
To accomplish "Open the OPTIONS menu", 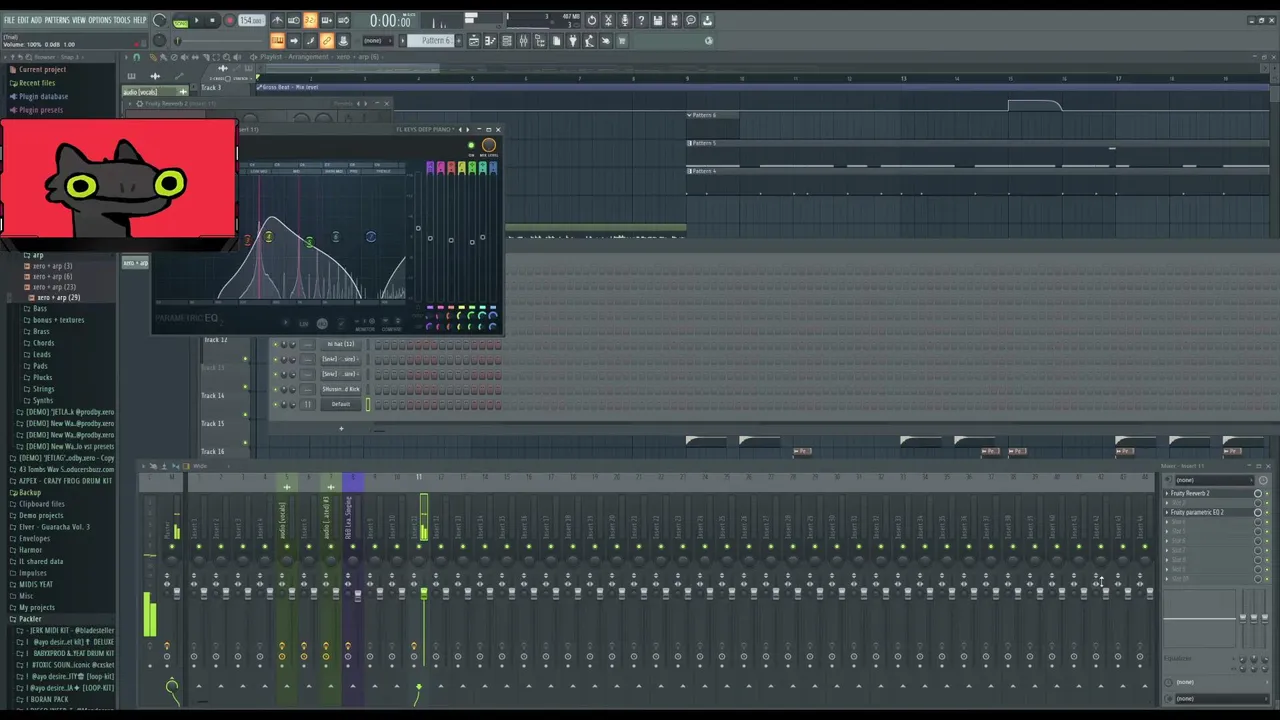I will pyautogui.click(x=100, y=20).
